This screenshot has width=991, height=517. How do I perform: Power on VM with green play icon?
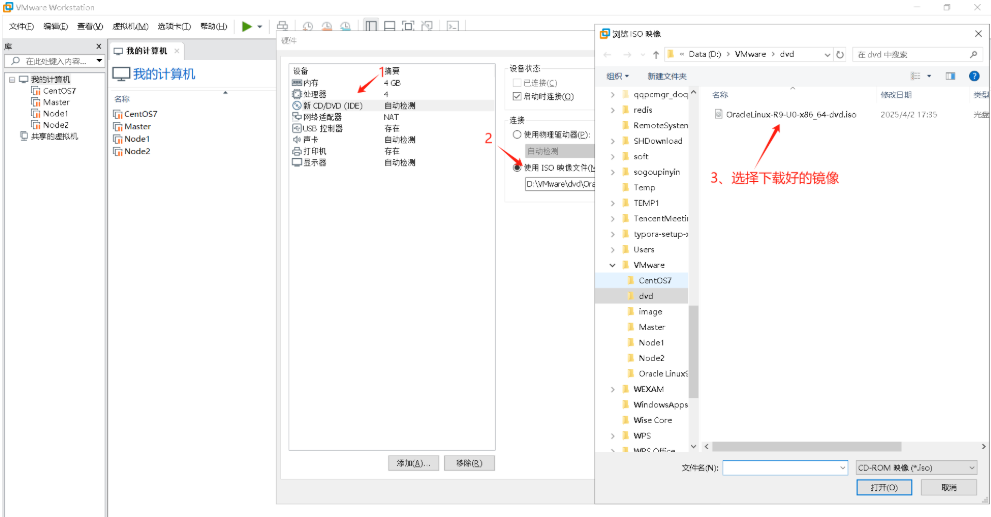246,27
